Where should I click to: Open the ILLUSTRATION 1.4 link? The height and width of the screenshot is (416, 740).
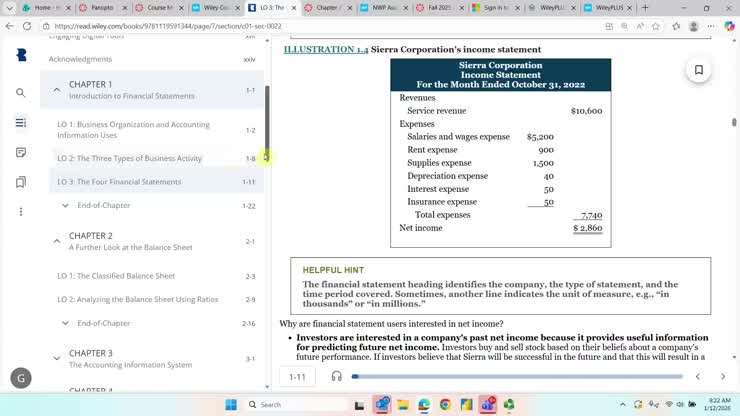tap(326, 50)
